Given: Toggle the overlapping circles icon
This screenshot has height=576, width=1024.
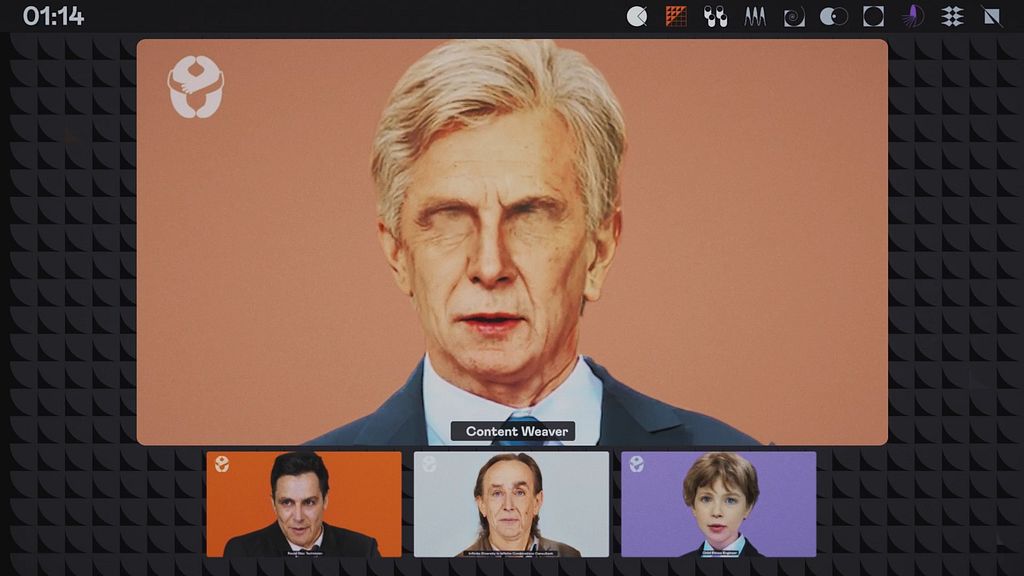Looking at the screenshot, I should click(x=833, y=16).
